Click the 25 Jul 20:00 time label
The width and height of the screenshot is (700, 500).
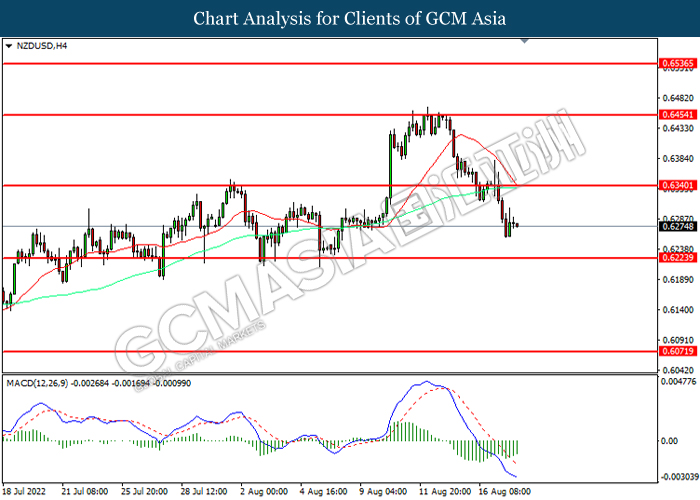click(145, 492)
